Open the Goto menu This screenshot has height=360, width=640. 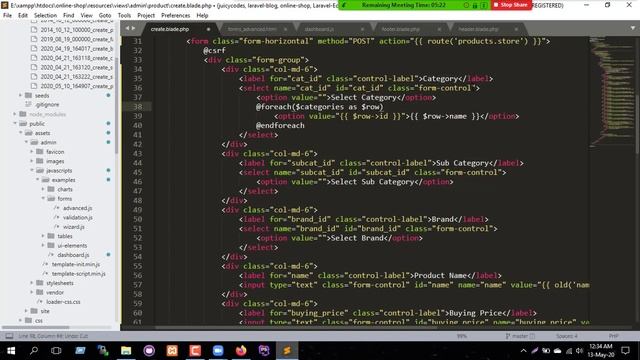105,16
